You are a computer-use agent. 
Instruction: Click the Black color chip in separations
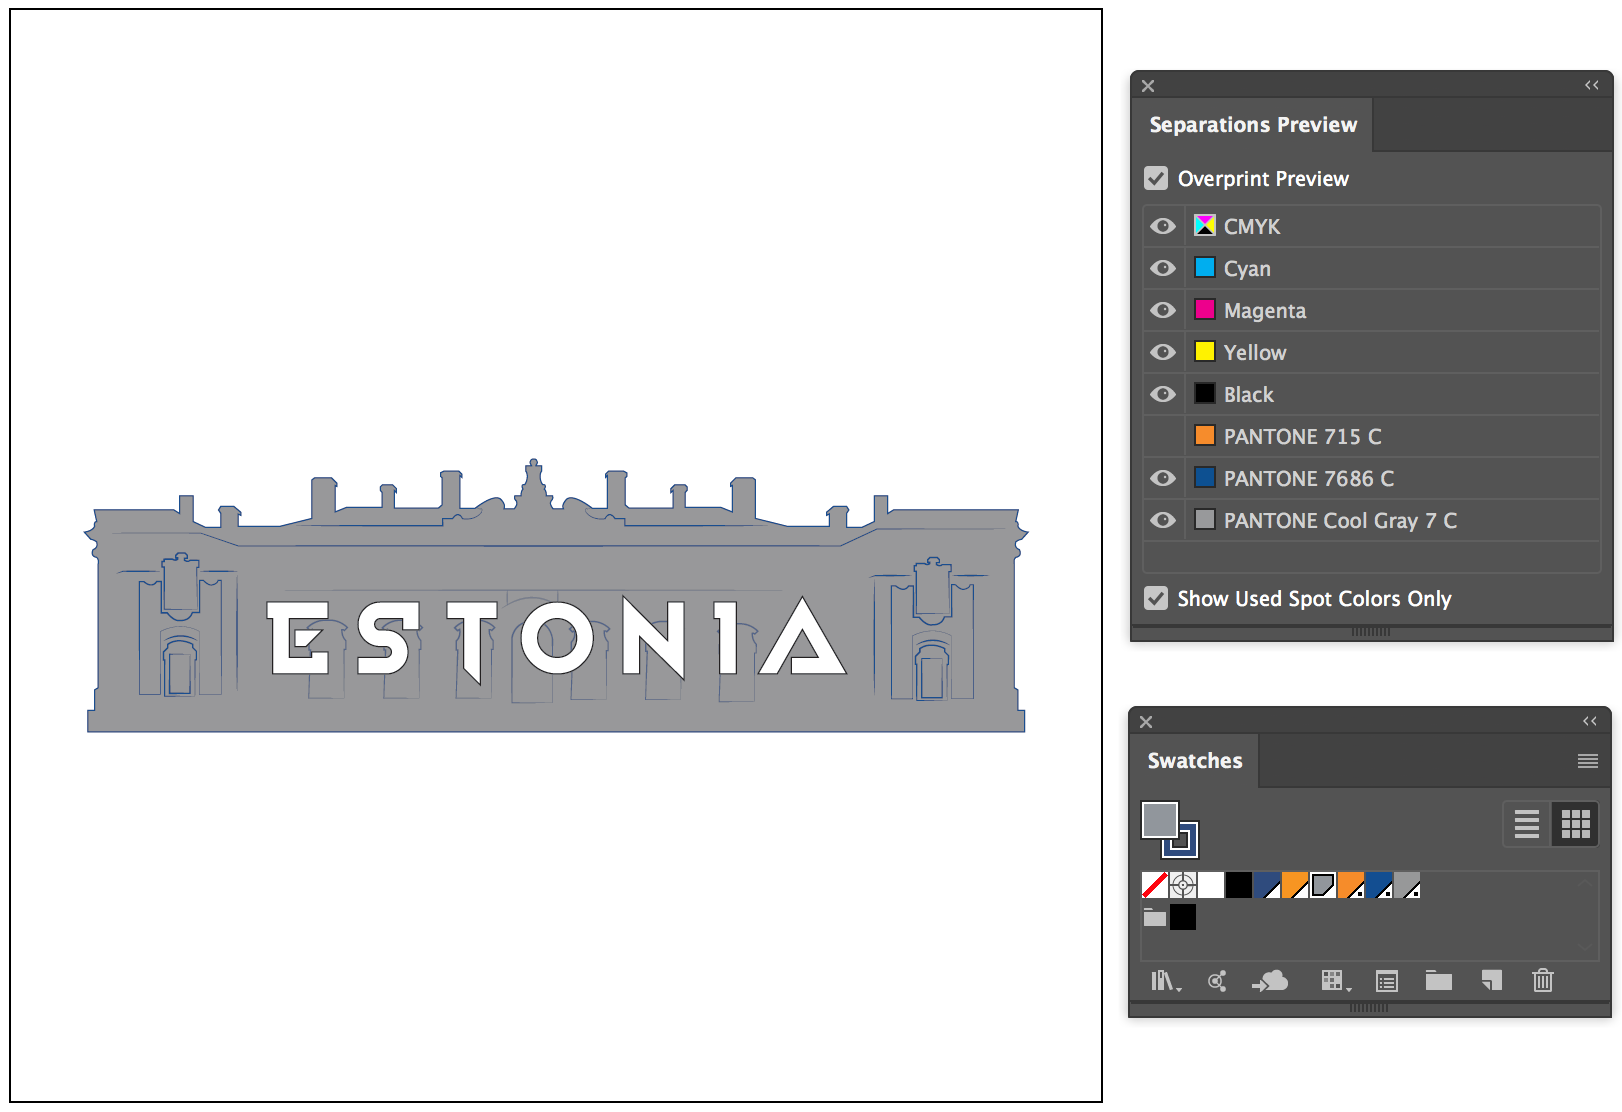pos(1205,394)
